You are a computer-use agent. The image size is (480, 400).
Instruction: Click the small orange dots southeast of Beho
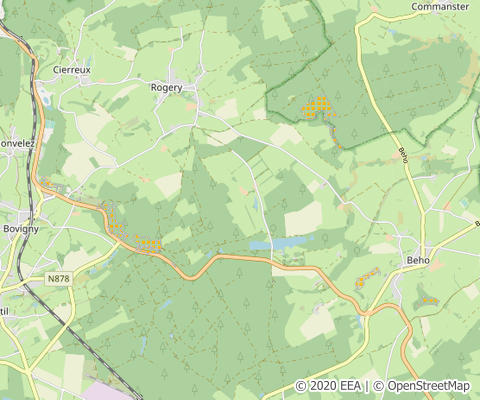pyautogui.click(x=427, y=301)
